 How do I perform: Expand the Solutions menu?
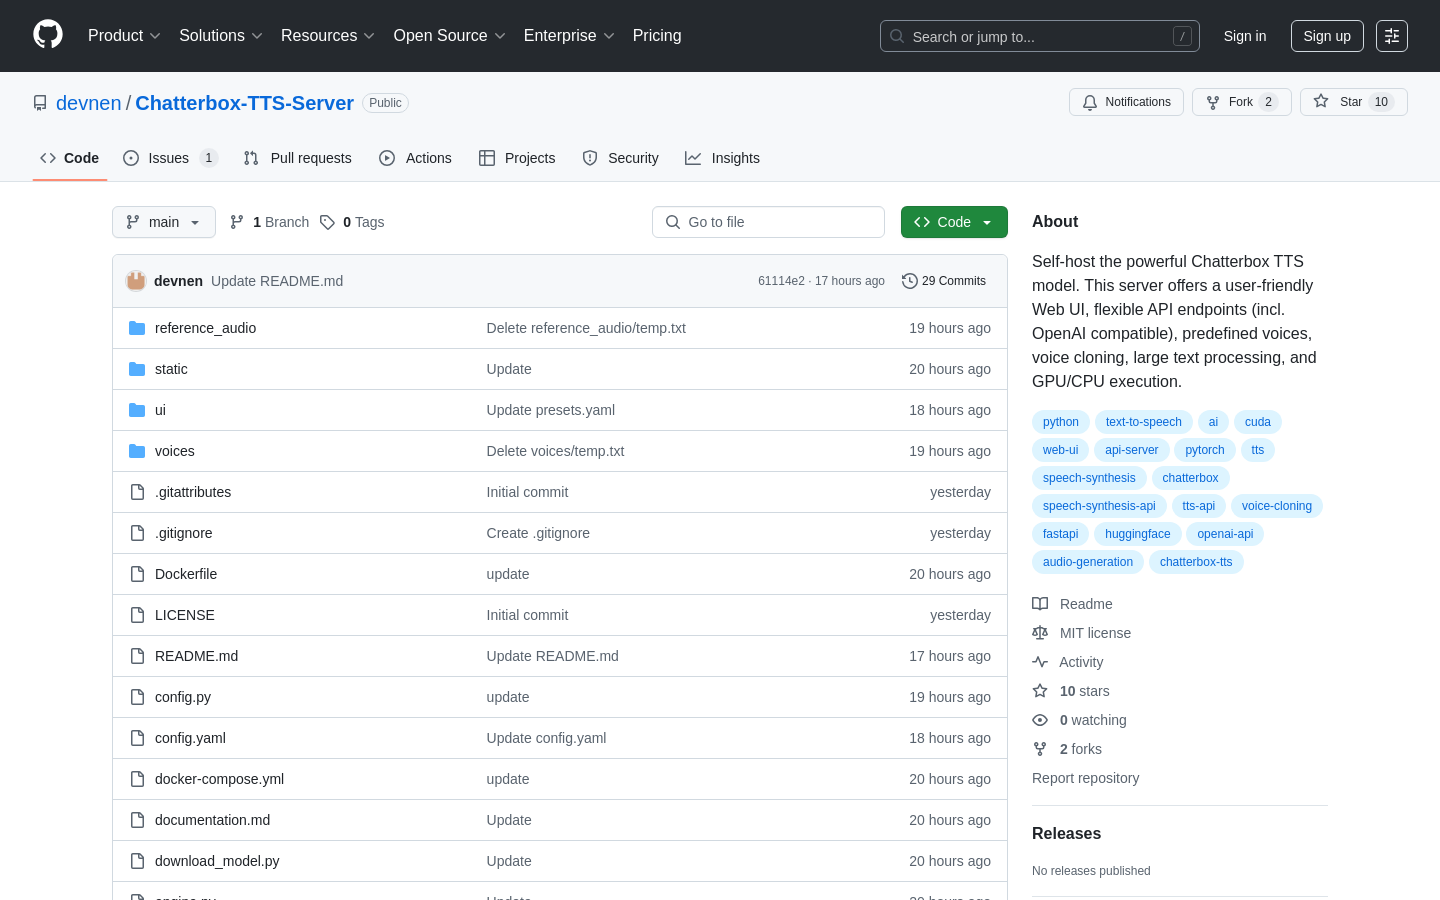click(x=220, y=35)
